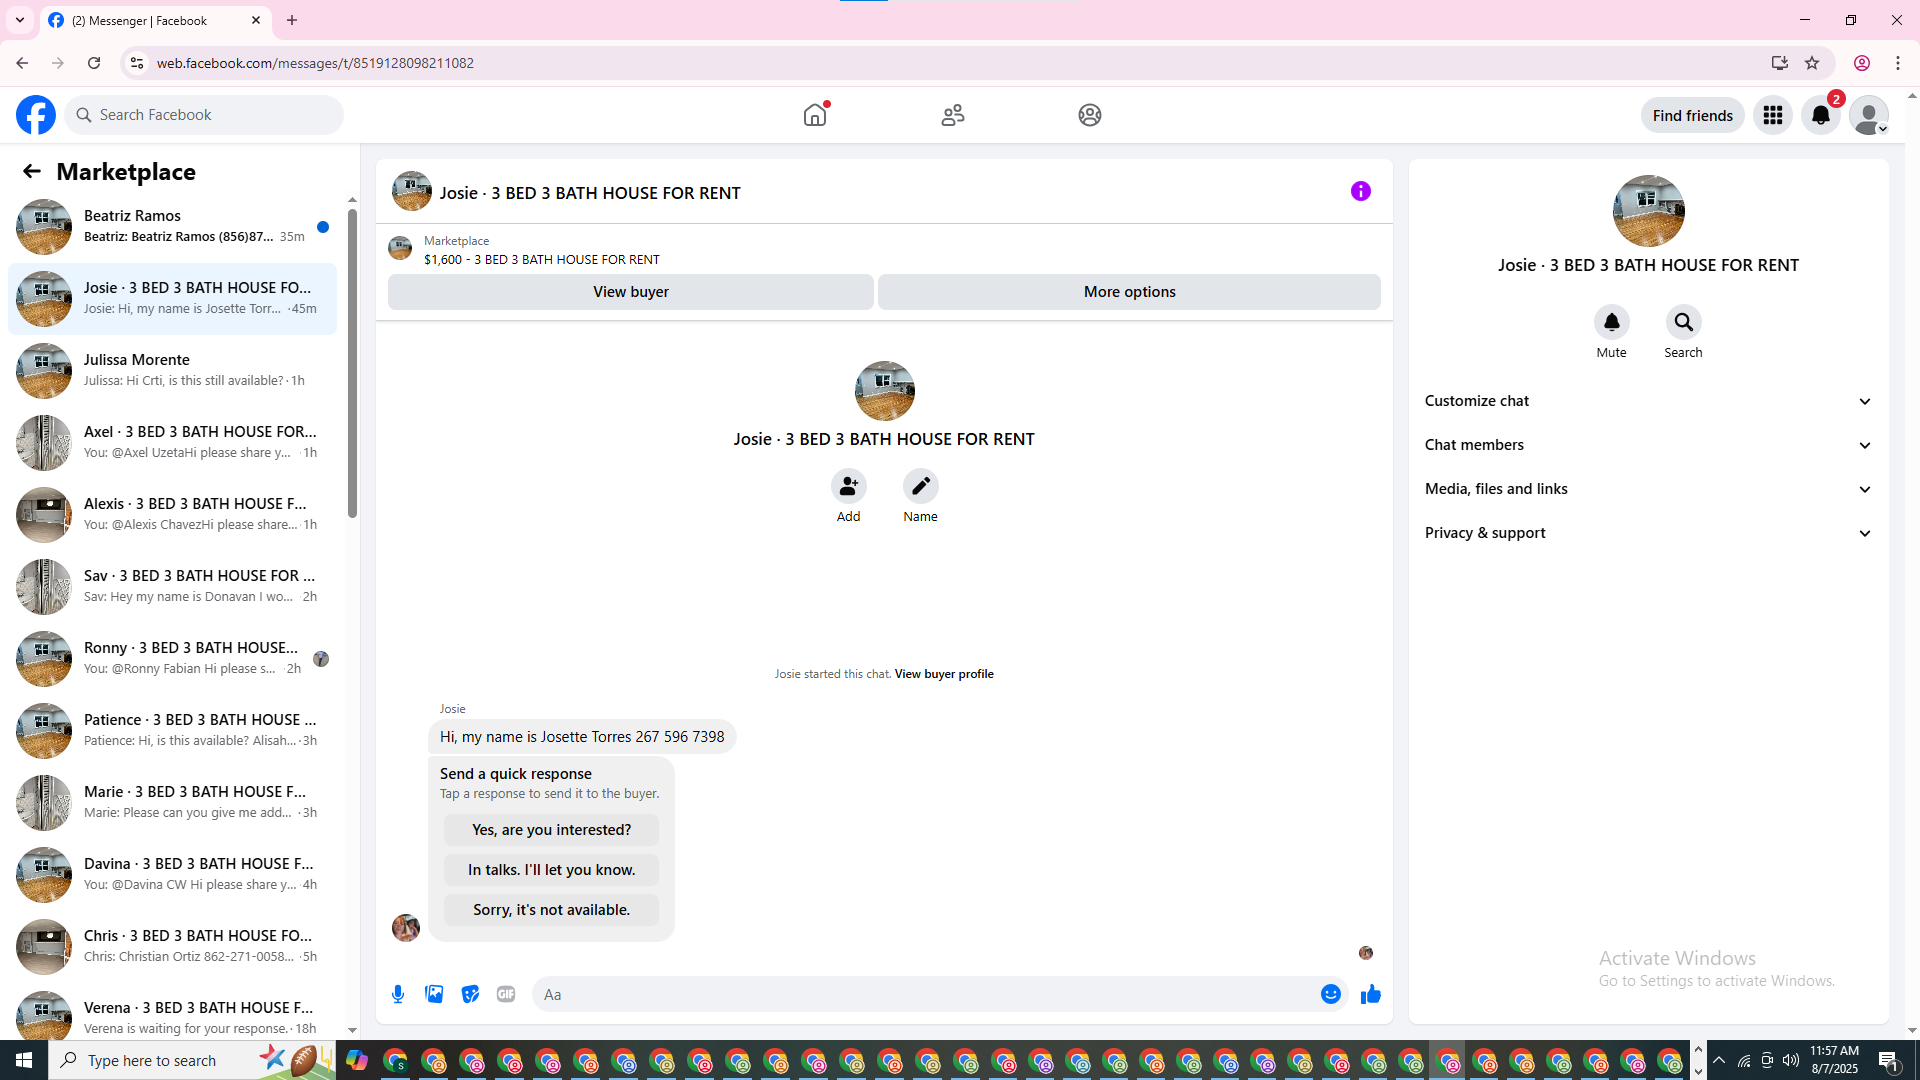Open Julissa Morente conversation
Screen dimensions: 1920x1080
point(172,370)
